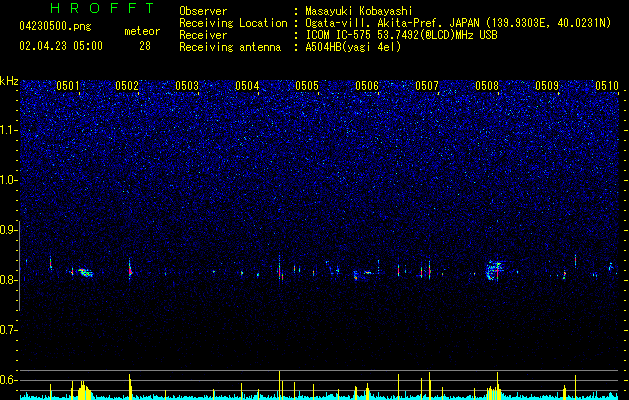This screenshot has width=629, height=400.
Task: Click the date stamp 02.04.23 05:00
Action: coord(61,46)
